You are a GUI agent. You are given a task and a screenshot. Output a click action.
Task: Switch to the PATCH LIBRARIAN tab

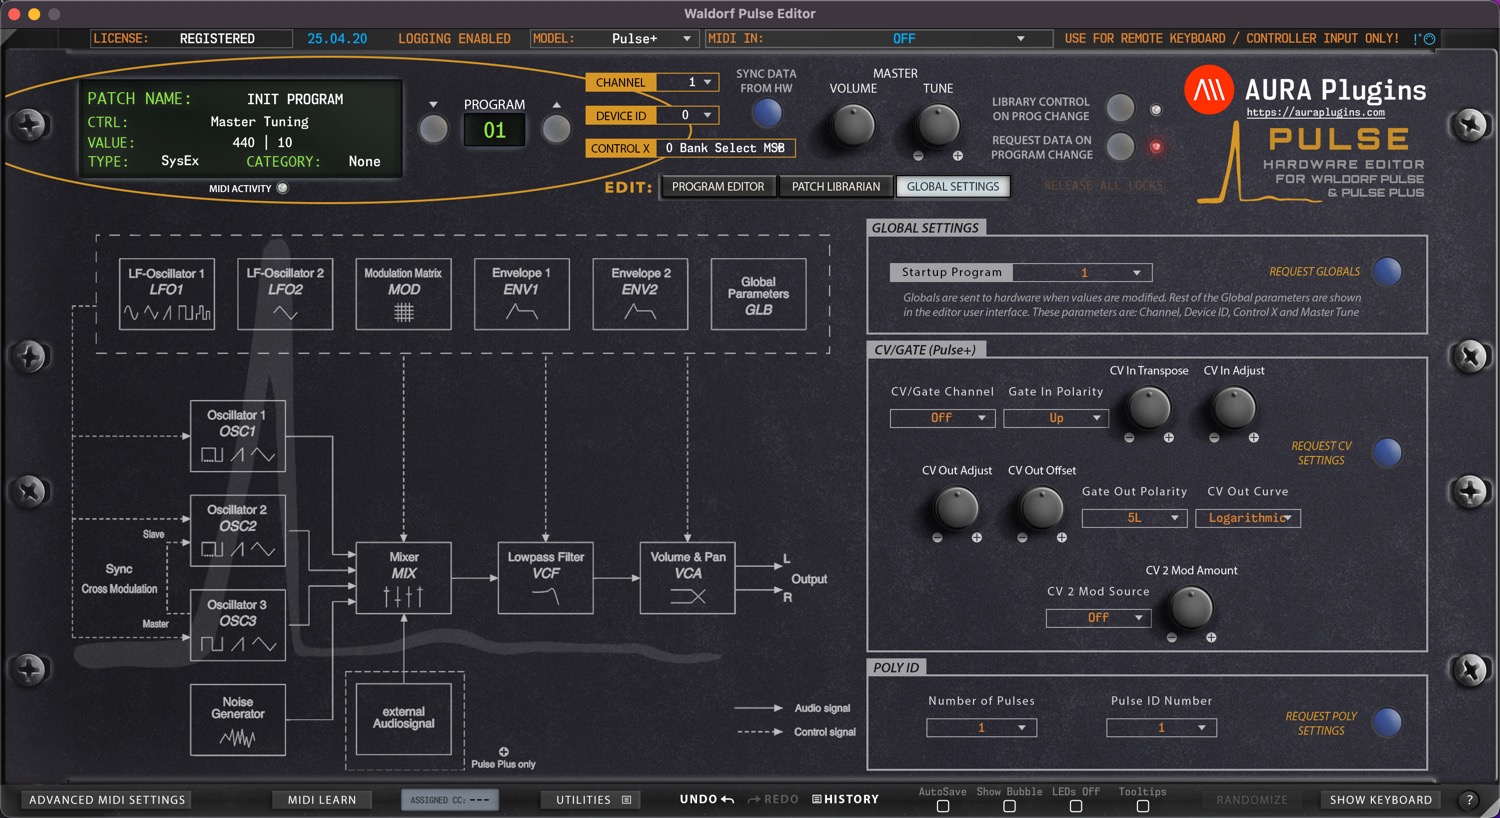(836, 187)
